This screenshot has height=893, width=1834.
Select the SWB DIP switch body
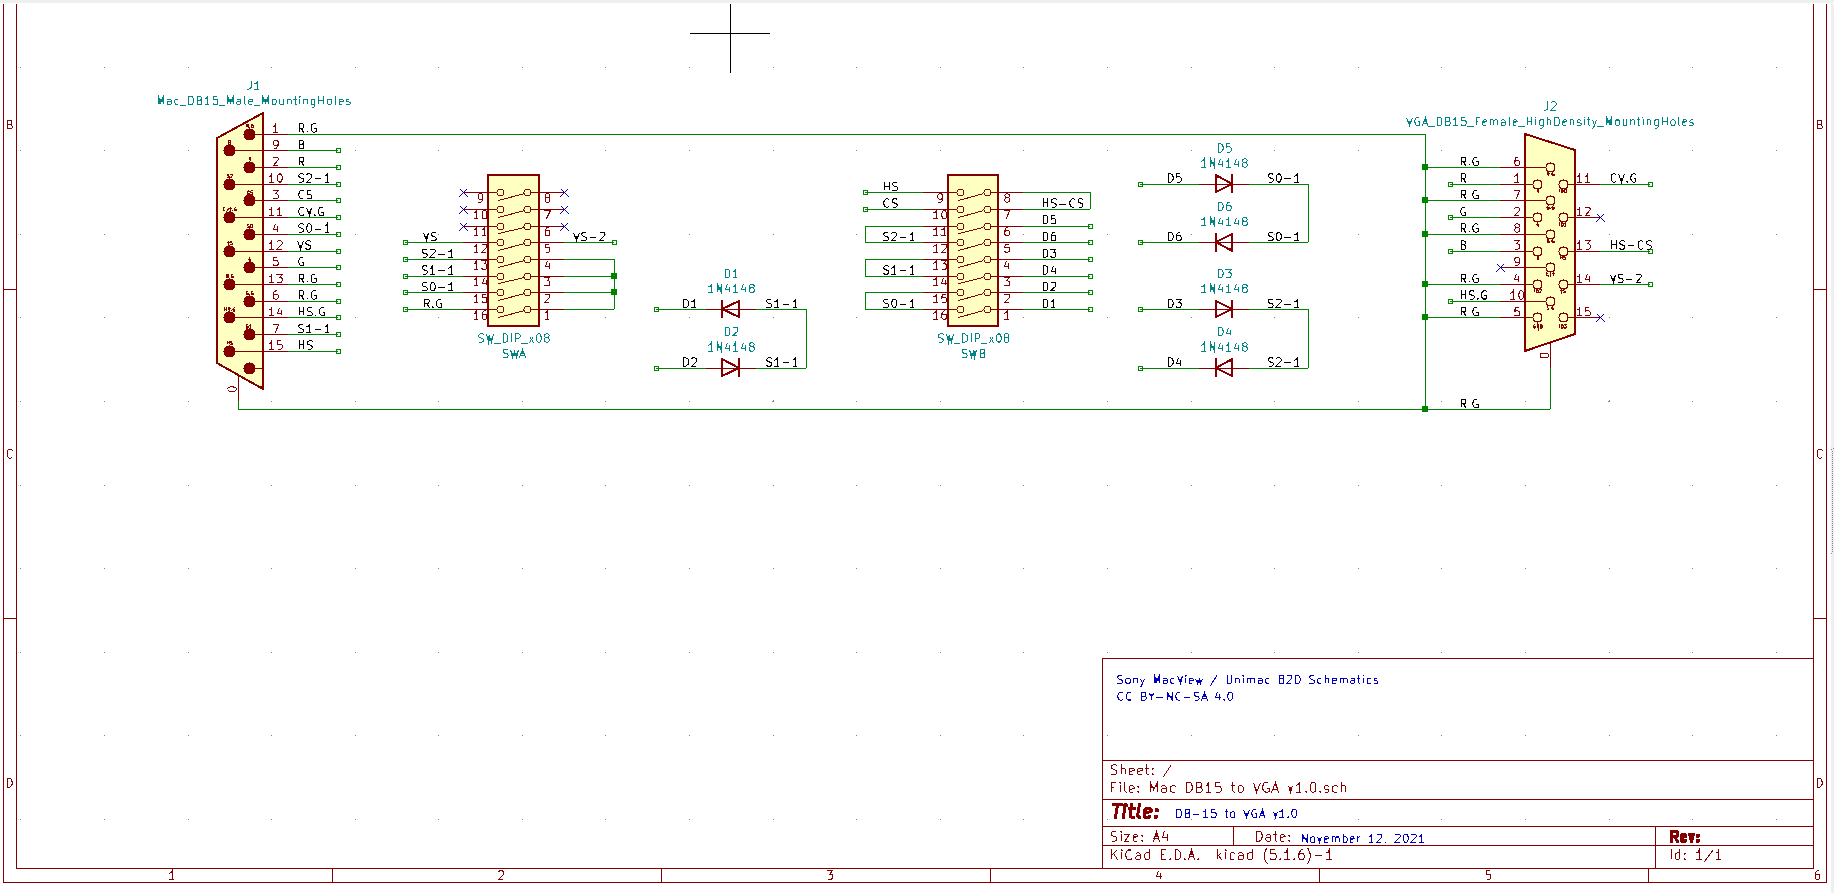coord(973,251)
